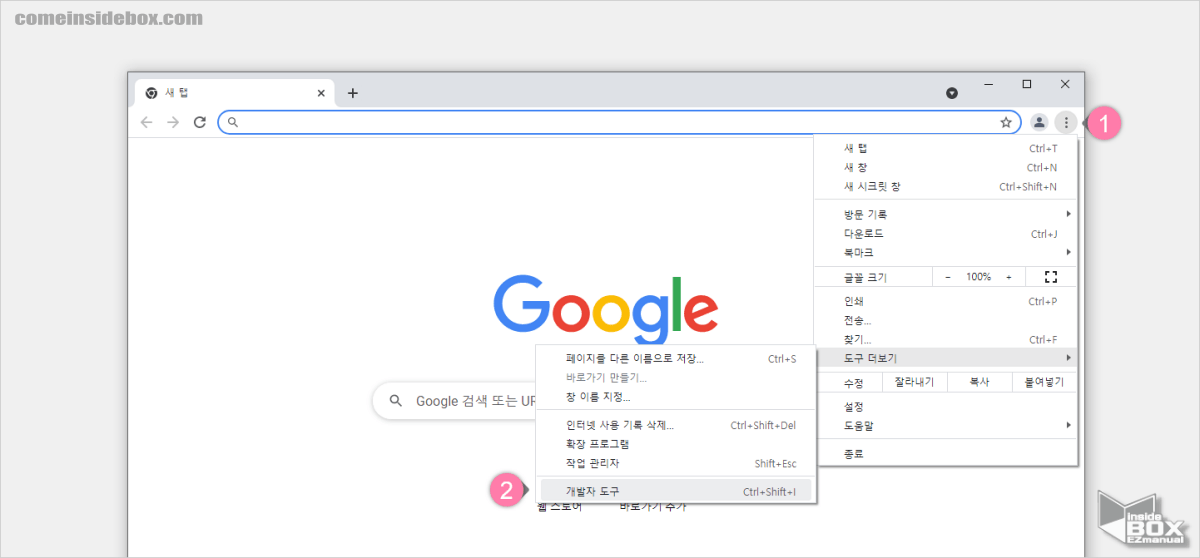The width and height of the screenshot is (1200, 558).
Task: Click 잘라내기 edit button
Action: click(x=914, y=382)
